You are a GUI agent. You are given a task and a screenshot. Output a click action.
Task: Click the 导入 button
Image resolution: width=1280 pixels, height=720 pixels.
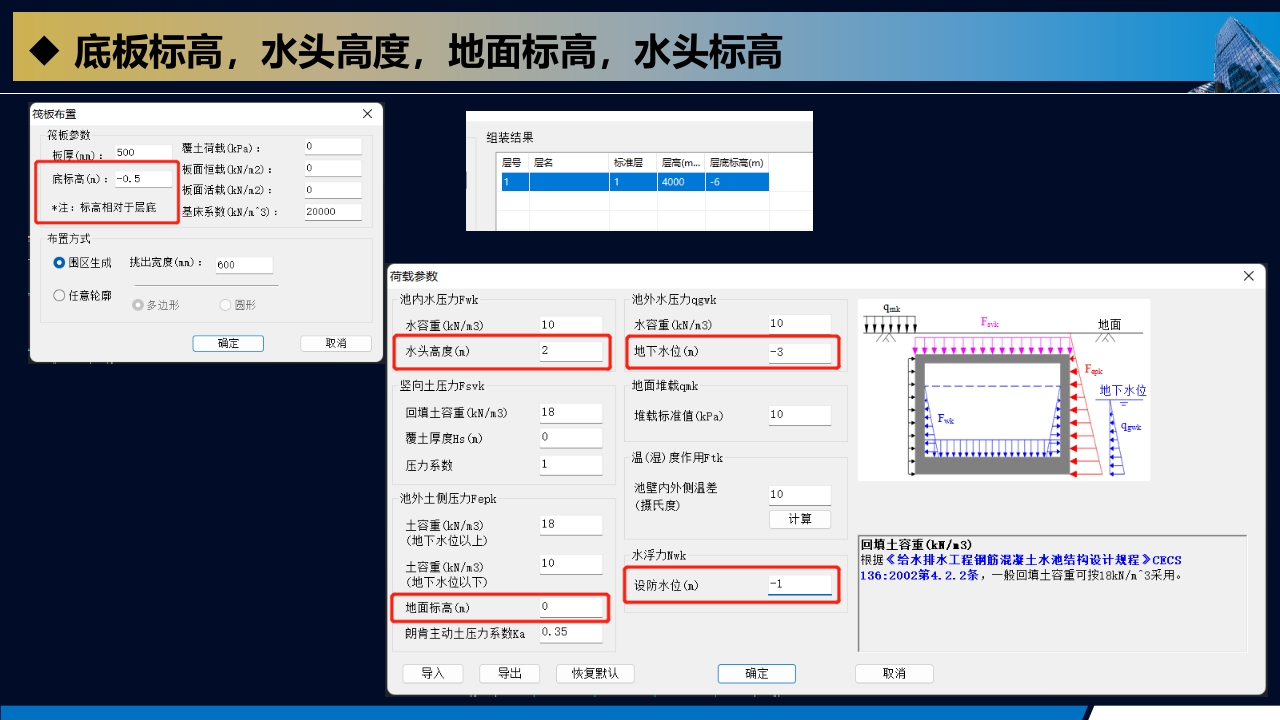click(432, 673)
